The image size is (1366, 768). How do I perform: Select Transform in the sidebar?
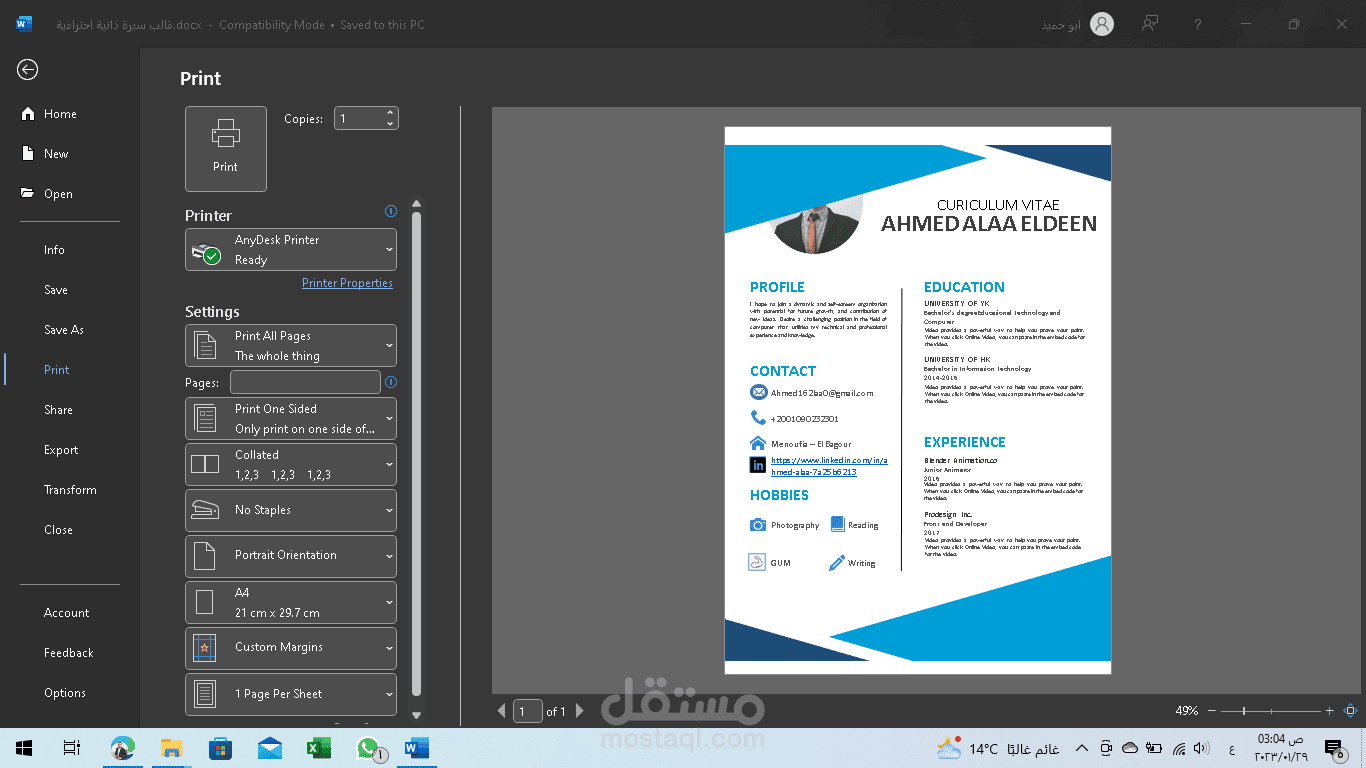70,490
